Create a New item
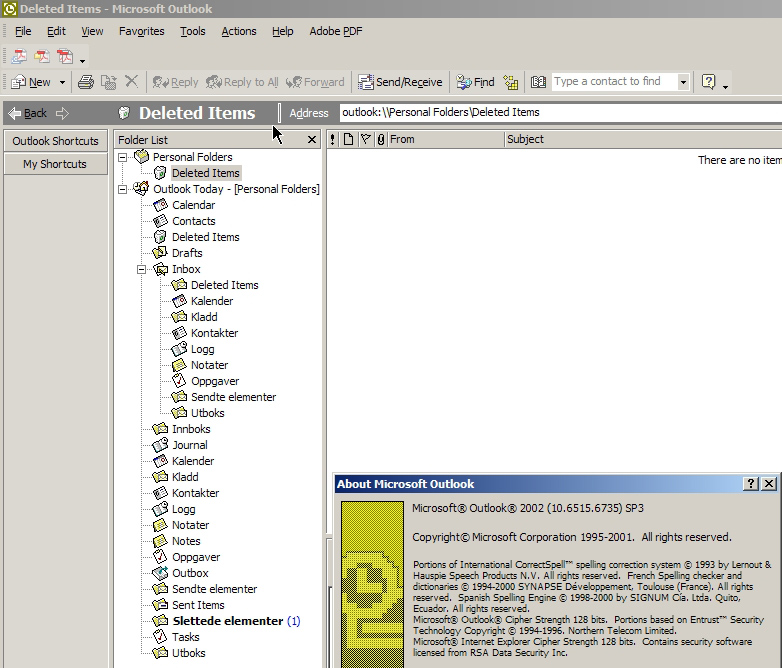782x668 pixels. [x=30, y=82]
